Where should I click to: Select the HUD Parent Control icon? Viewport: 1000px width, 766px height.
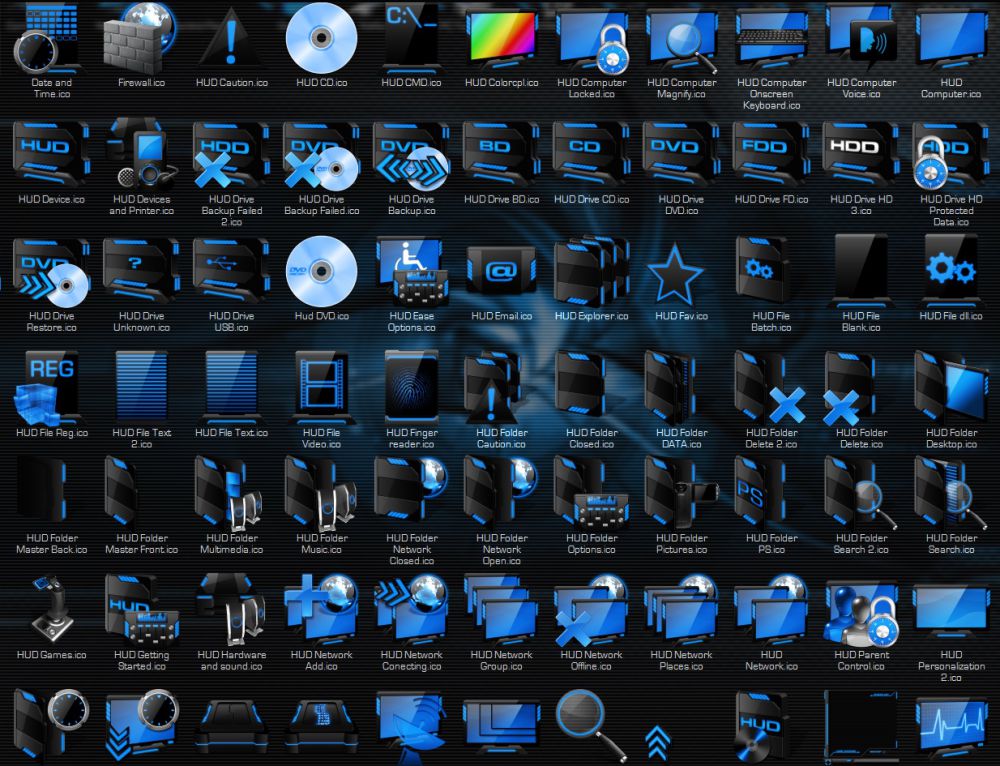(x=861, y=610)
